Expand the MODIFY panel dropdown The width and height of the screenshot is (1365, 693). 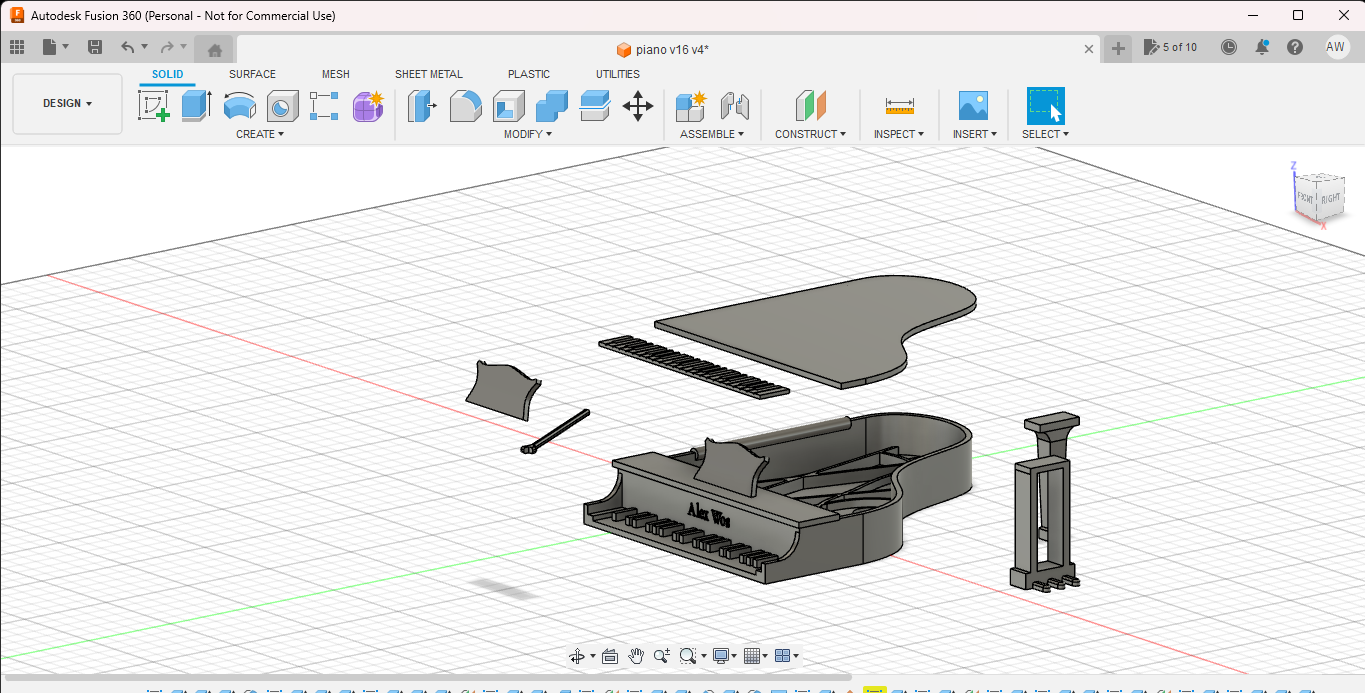(x=528, y=133)
